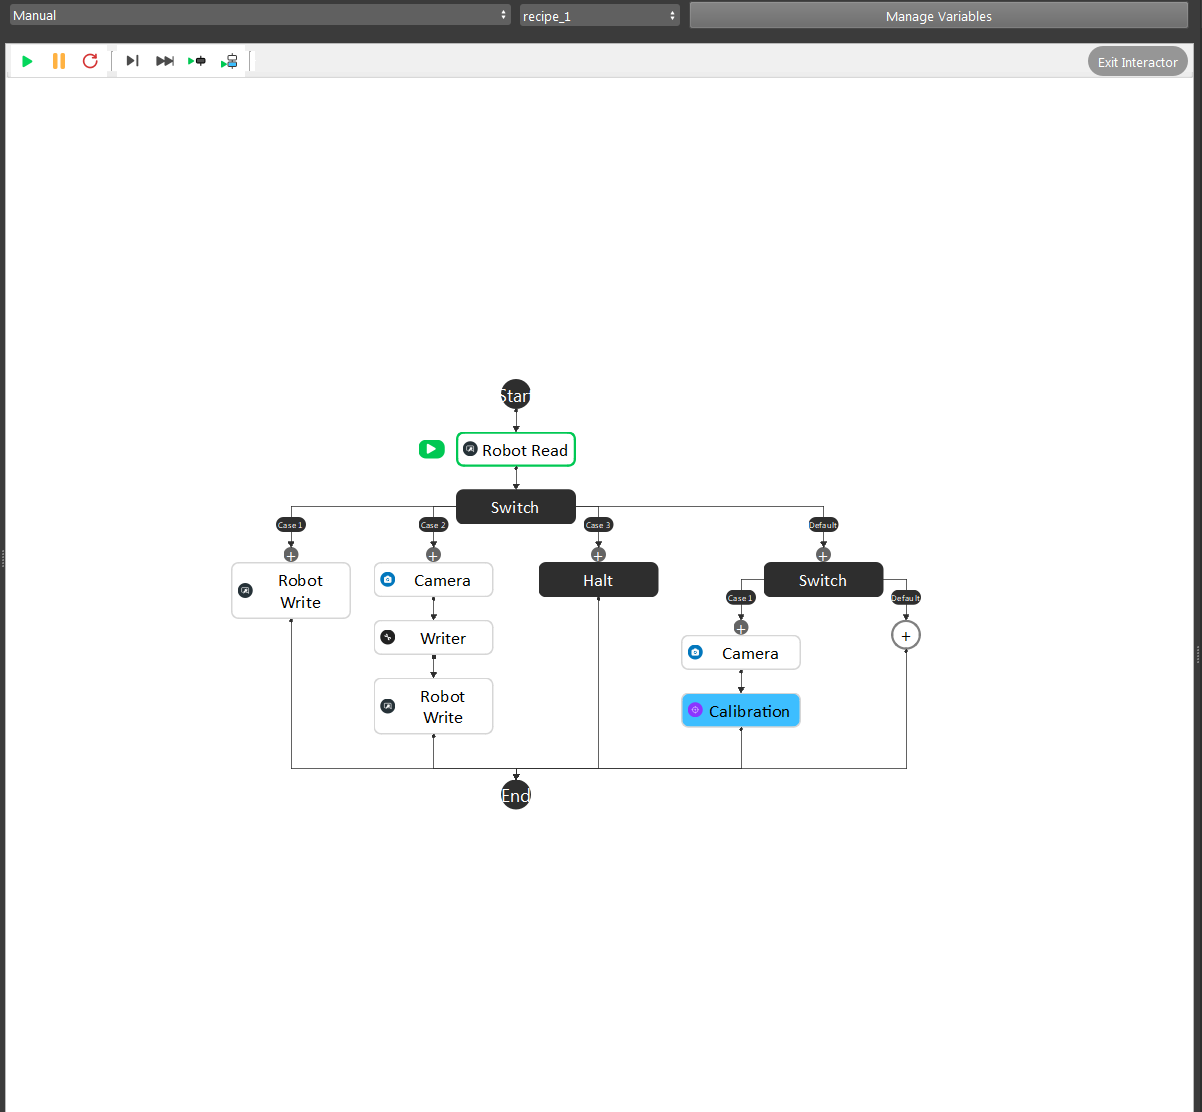Select the Robot Write node below Writer
The image size is (1202, 1112).
coord(433,706)
